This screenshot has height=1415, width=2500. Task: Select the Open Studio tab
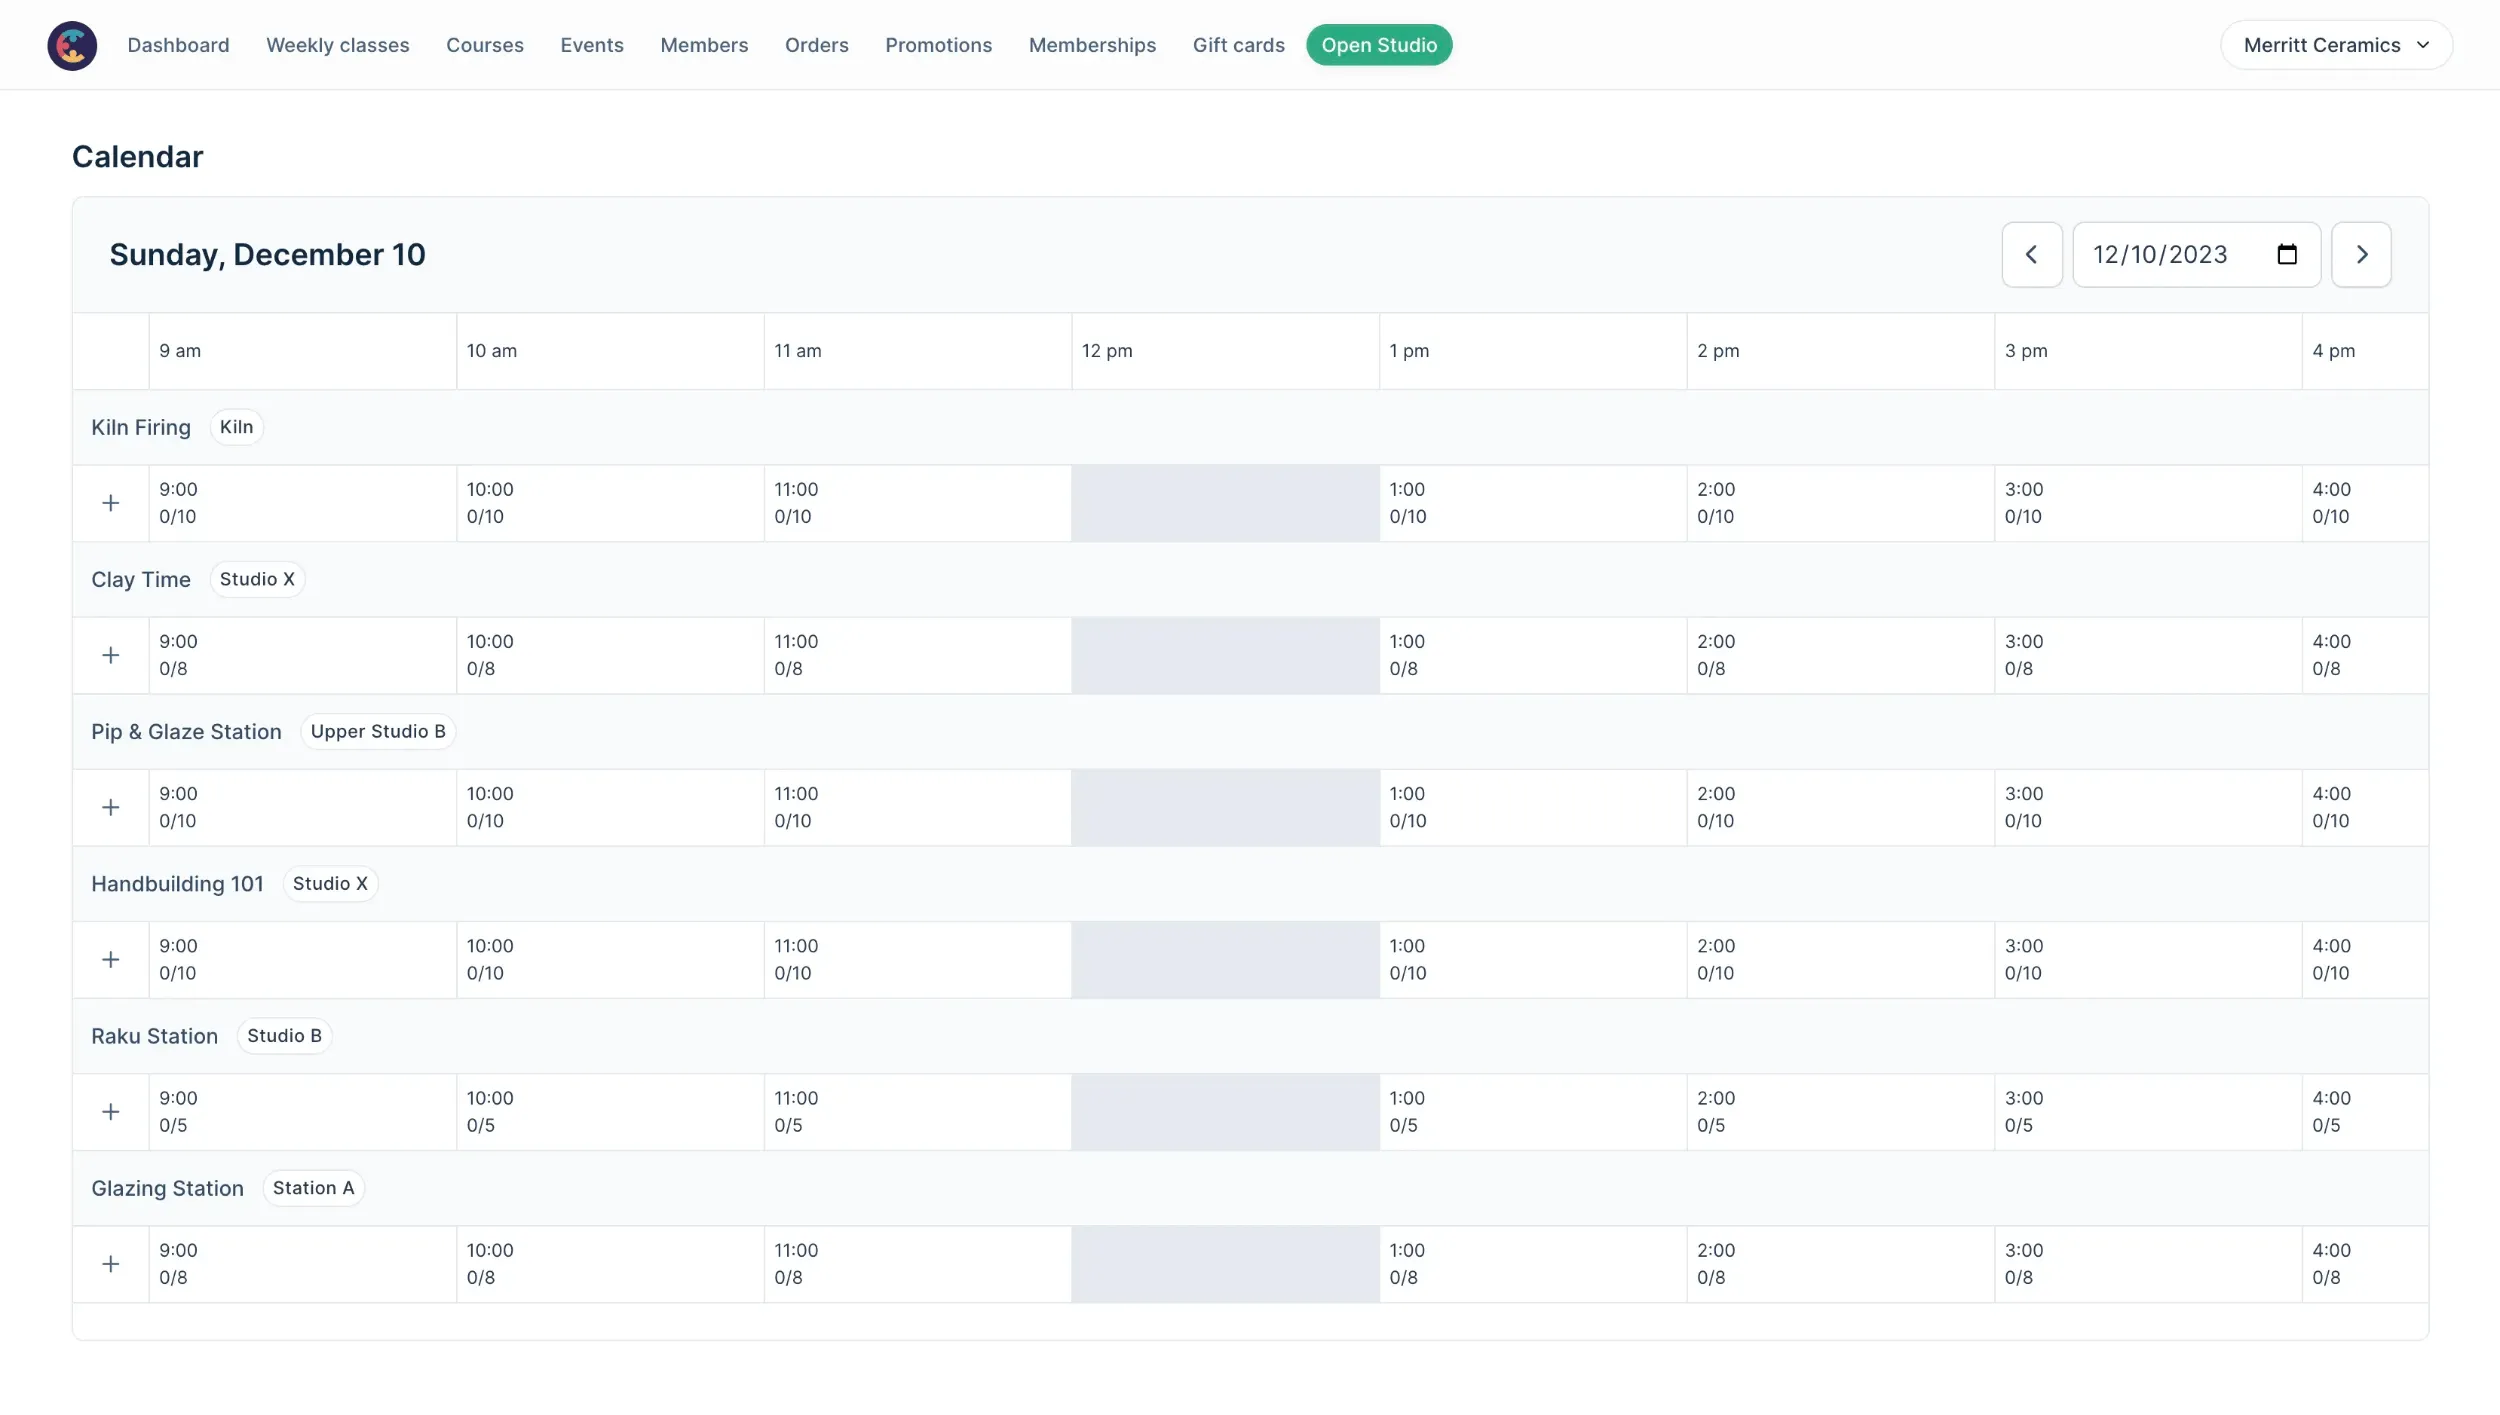point(1378,45)
